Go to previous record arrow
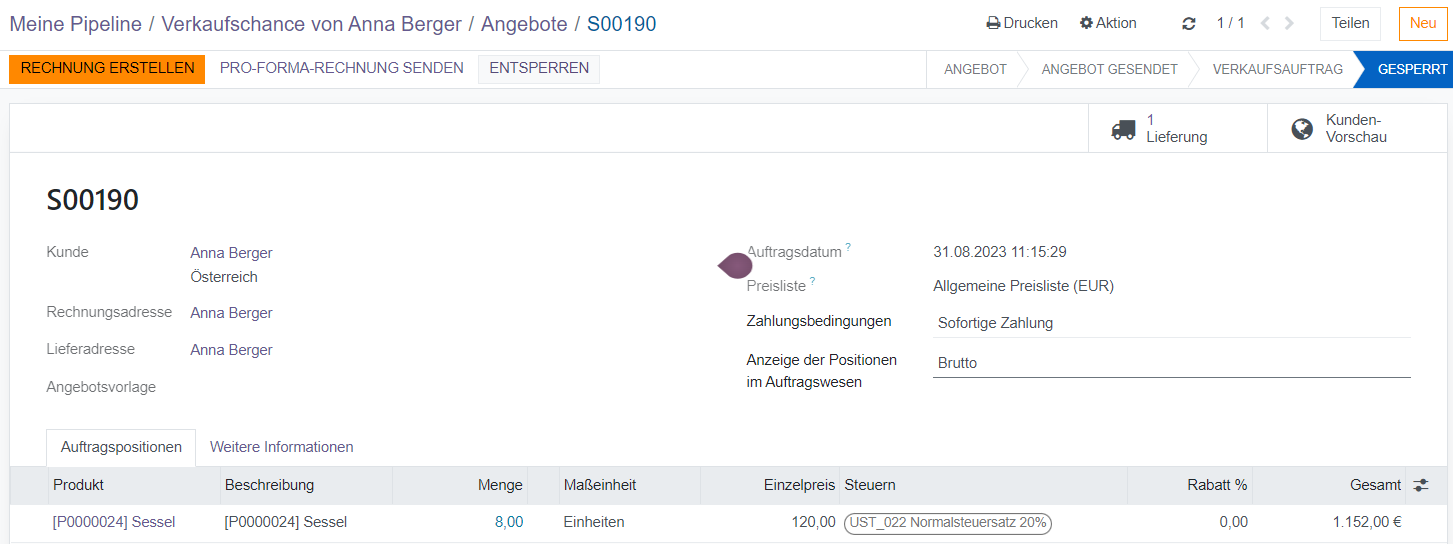 tap(1265, 23)
